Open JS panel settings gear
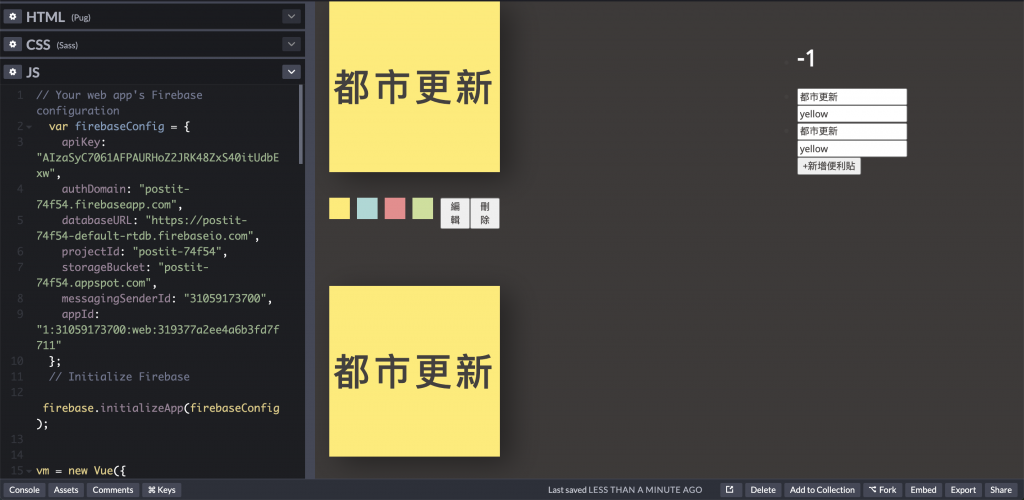The image size is (1024, 500). [x=12, y=72]
